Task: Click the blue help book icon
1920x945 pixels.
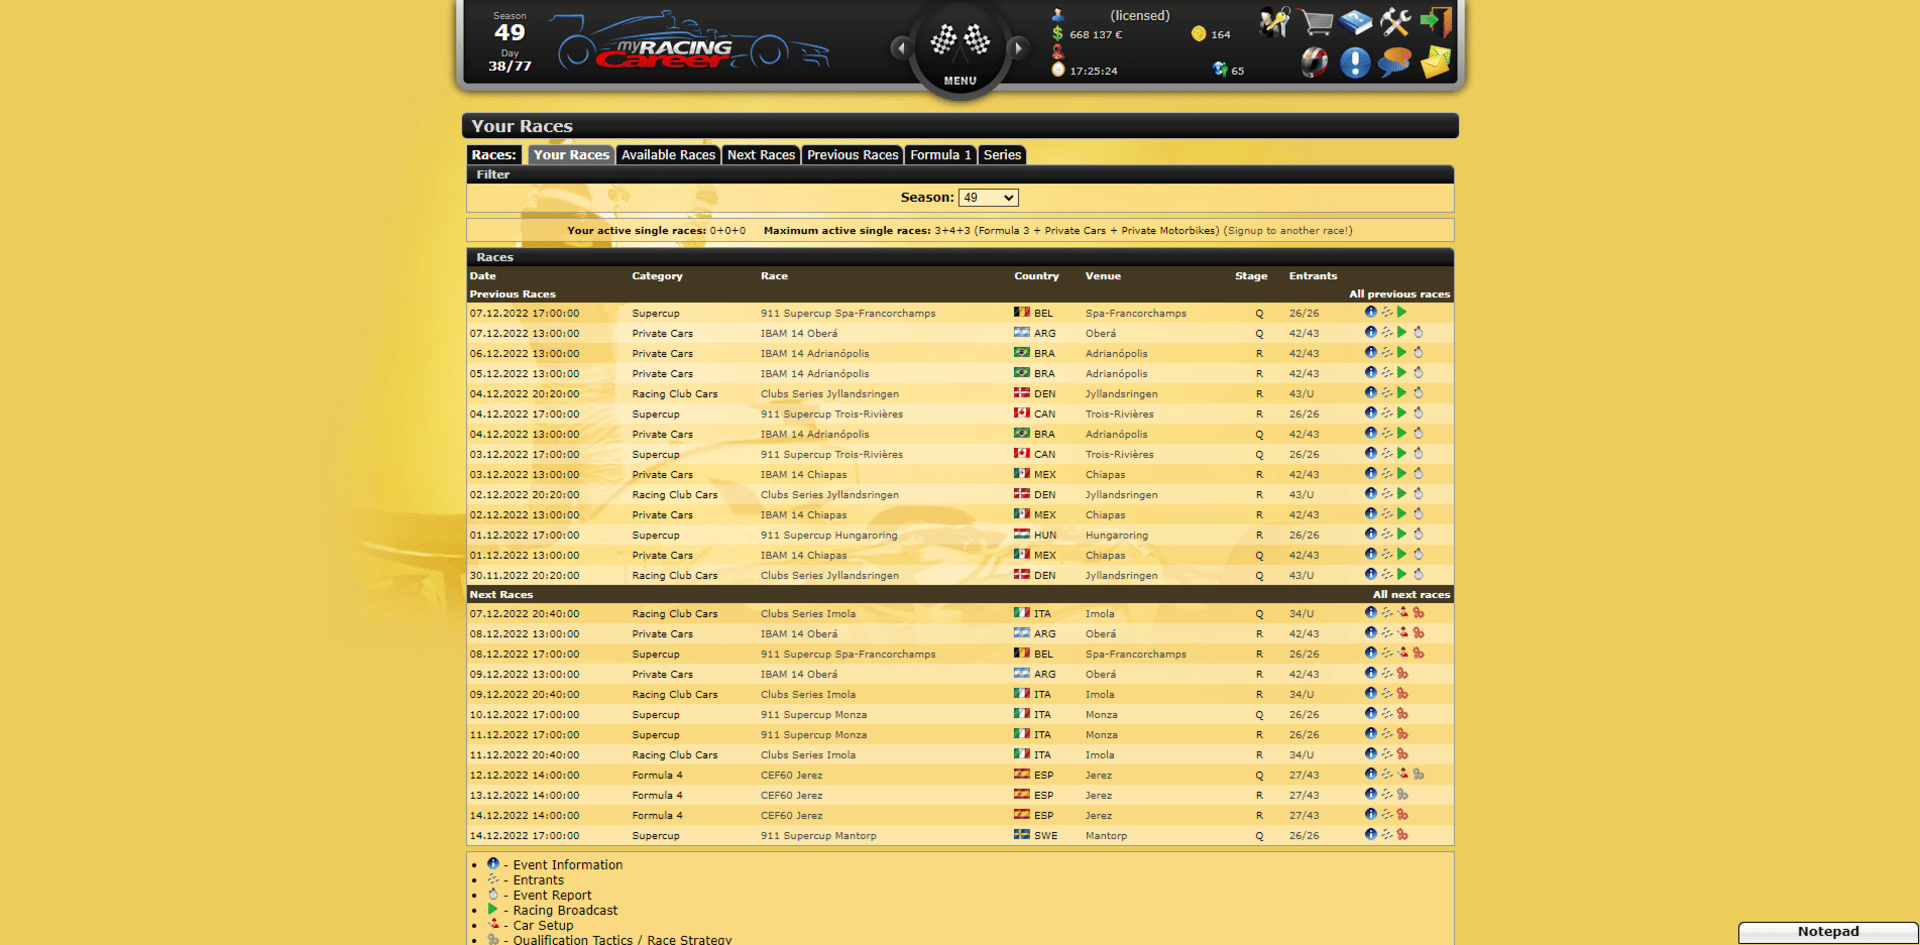Action: tap(1356, 22)
